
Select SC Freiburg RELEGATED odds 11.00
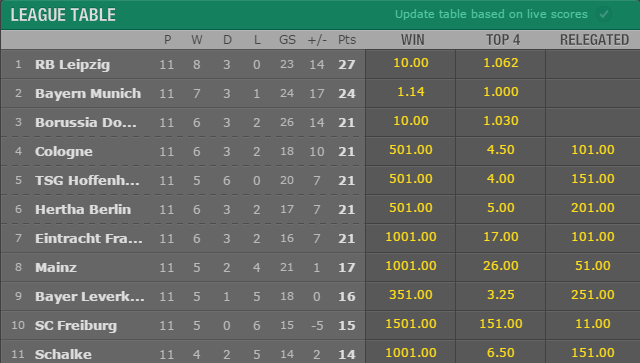(593, 324)
